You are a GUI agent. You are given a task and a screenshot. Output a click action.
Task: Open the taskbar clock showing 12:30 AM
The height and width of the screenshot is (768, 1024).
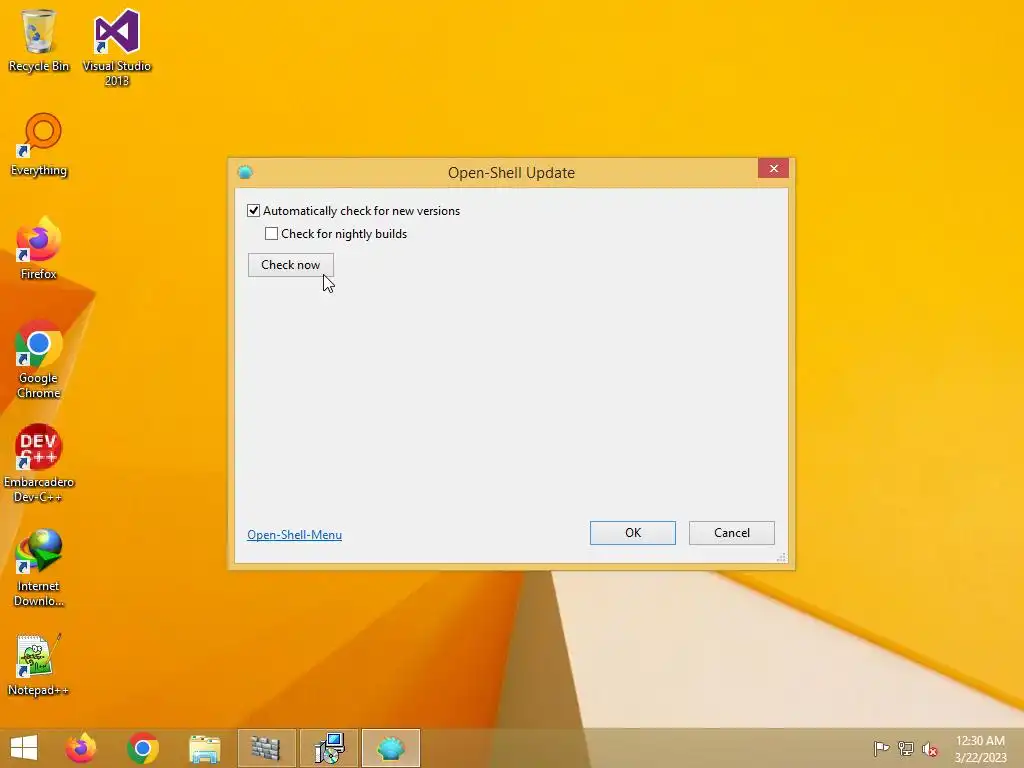[980, 748]
